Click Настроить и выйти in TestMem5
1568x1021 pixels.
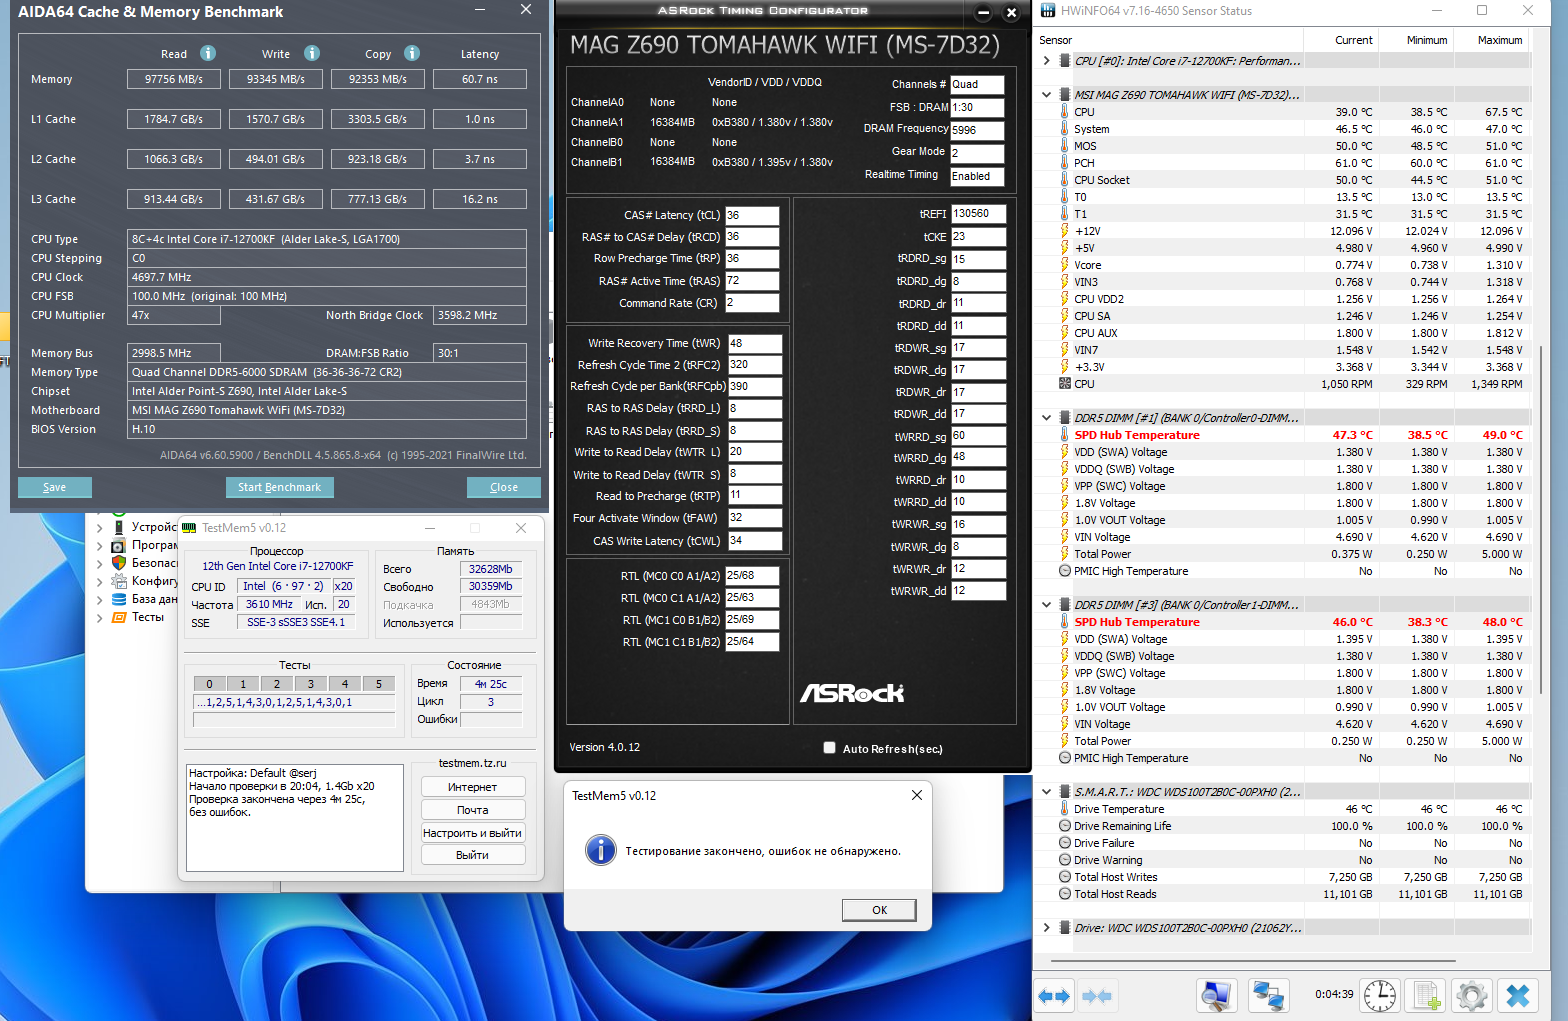click(473, 833)
